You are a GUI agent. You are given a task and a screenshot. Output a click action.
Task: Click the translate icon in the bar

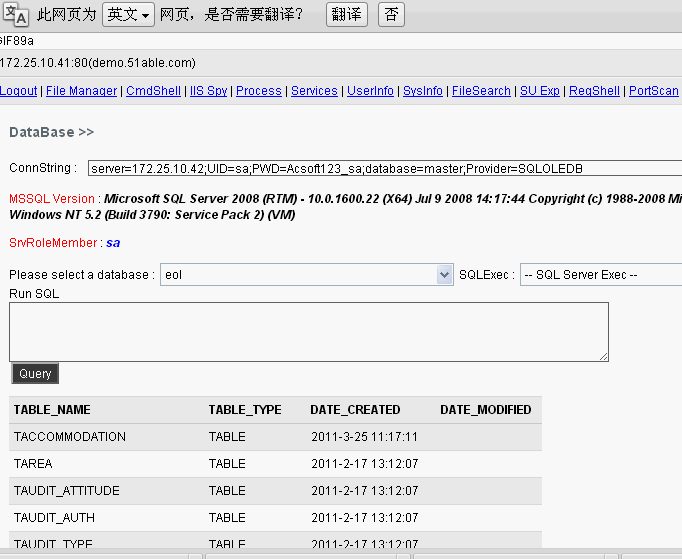coord(15,14)
